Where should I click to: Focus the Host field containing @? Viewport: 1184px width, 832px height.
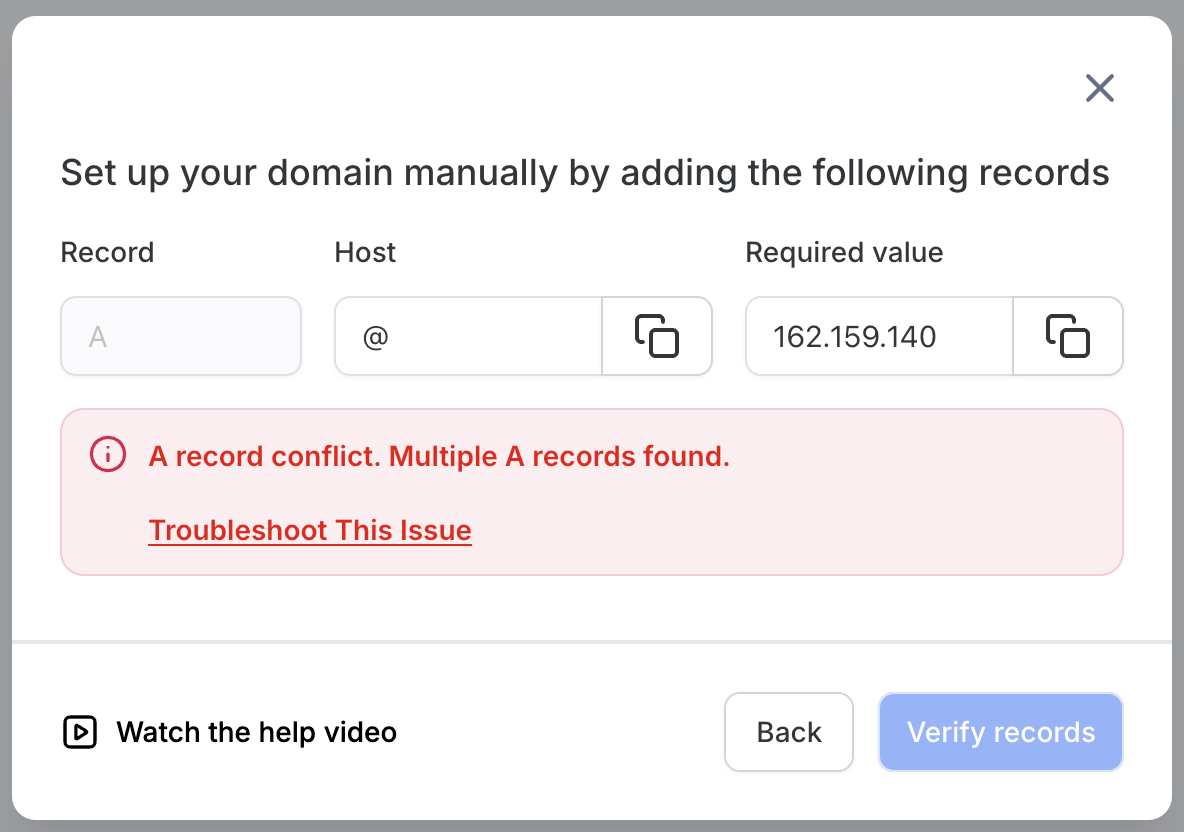pyautogui.click(x=468, y=336)
